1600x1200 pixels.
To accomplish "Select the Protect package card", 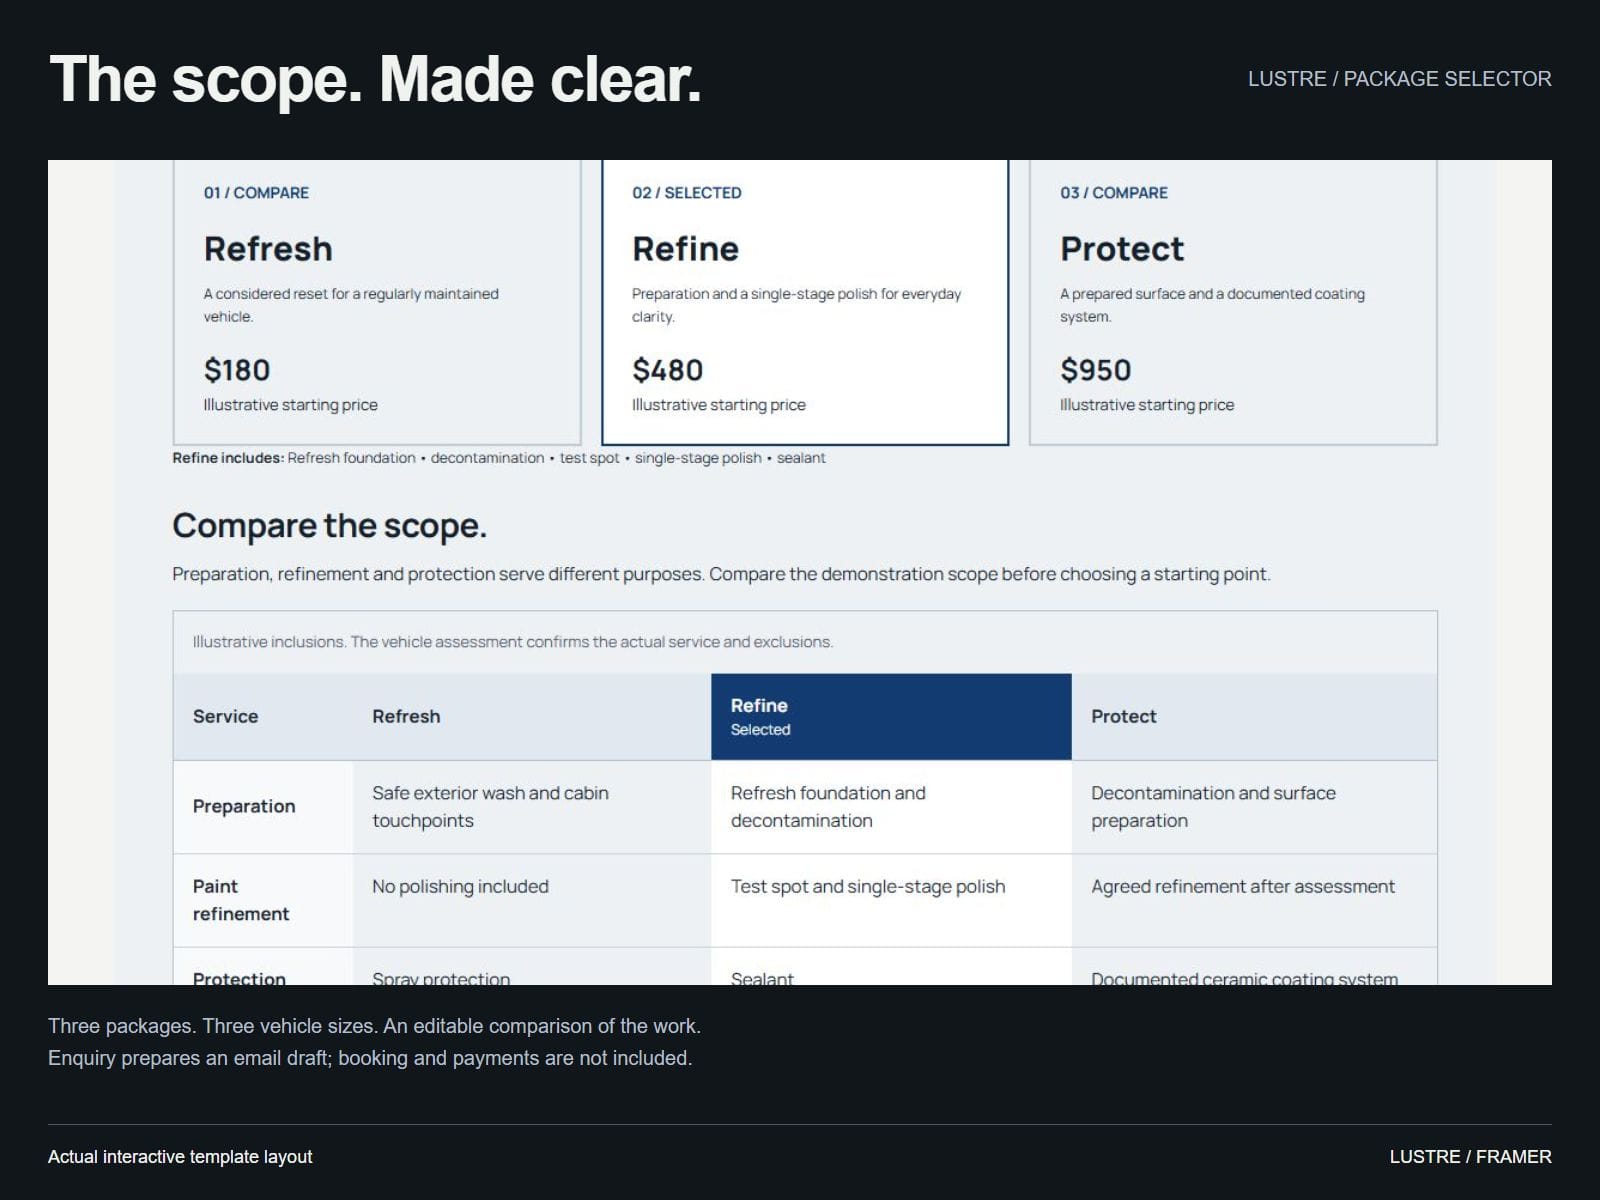I will coord(1233,302).
